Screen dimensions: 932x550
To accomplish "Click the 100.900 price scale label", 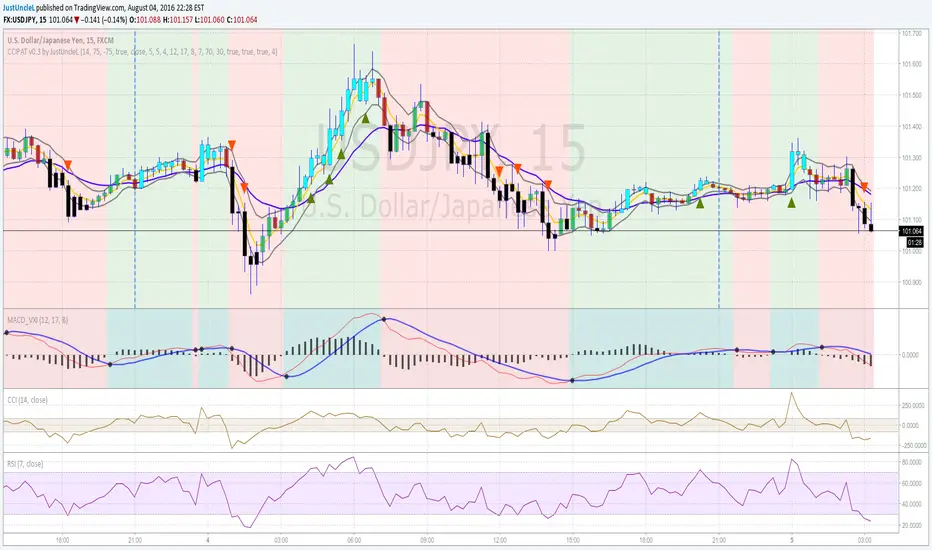I will tap(912, 282).
